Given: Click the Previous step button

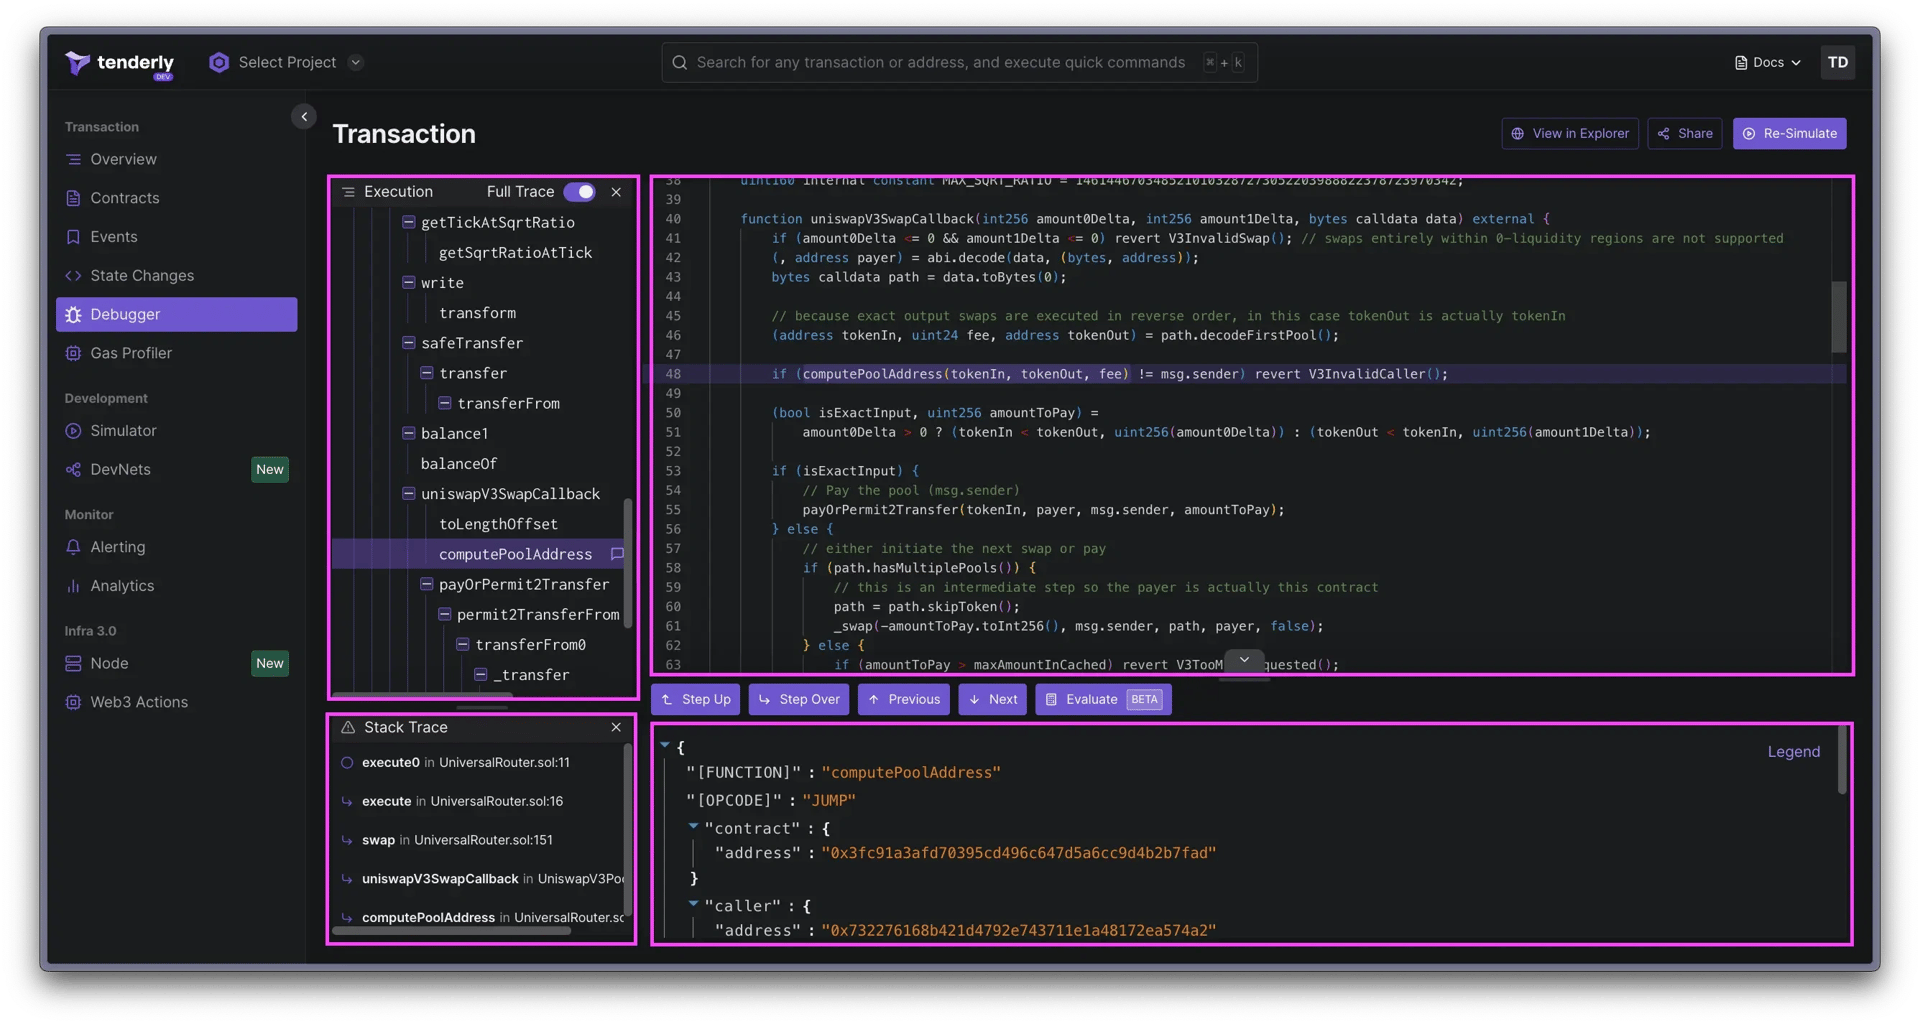Looking at the screenshot, I should (904, 700).
